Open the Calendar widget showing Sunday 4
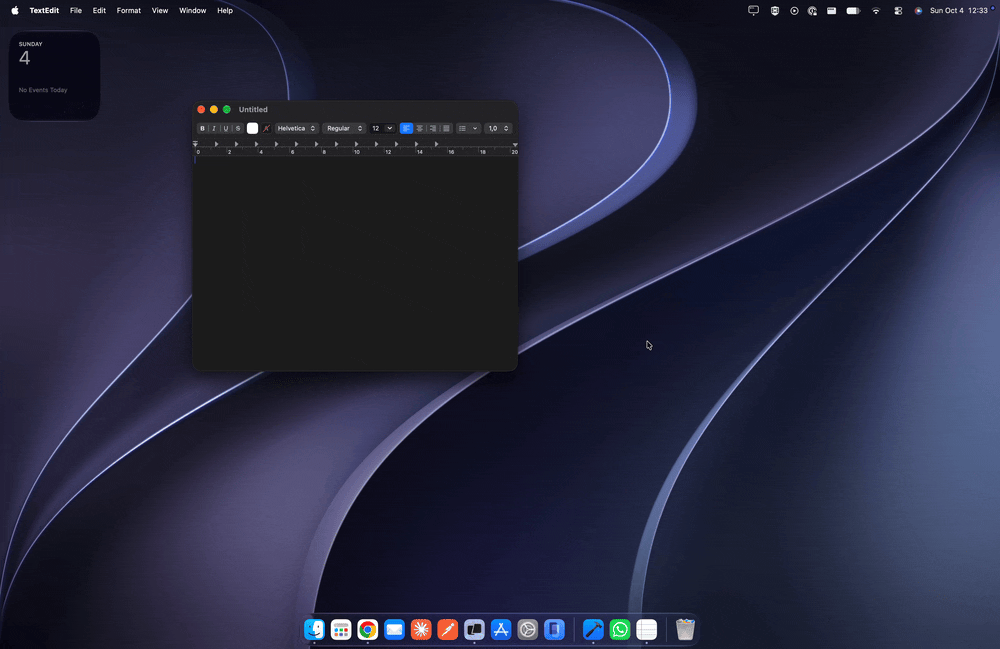This screenshot has height=649, width=1000. click(x=54, y=76)
